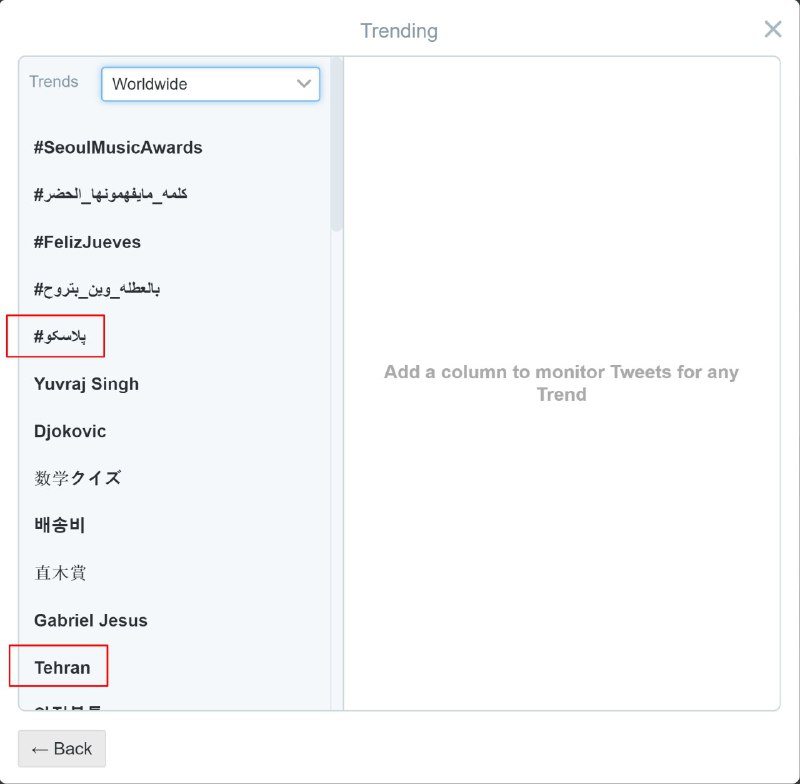
Task: Close the Trending dialog with the X
Action: click(x=773, y=29)
